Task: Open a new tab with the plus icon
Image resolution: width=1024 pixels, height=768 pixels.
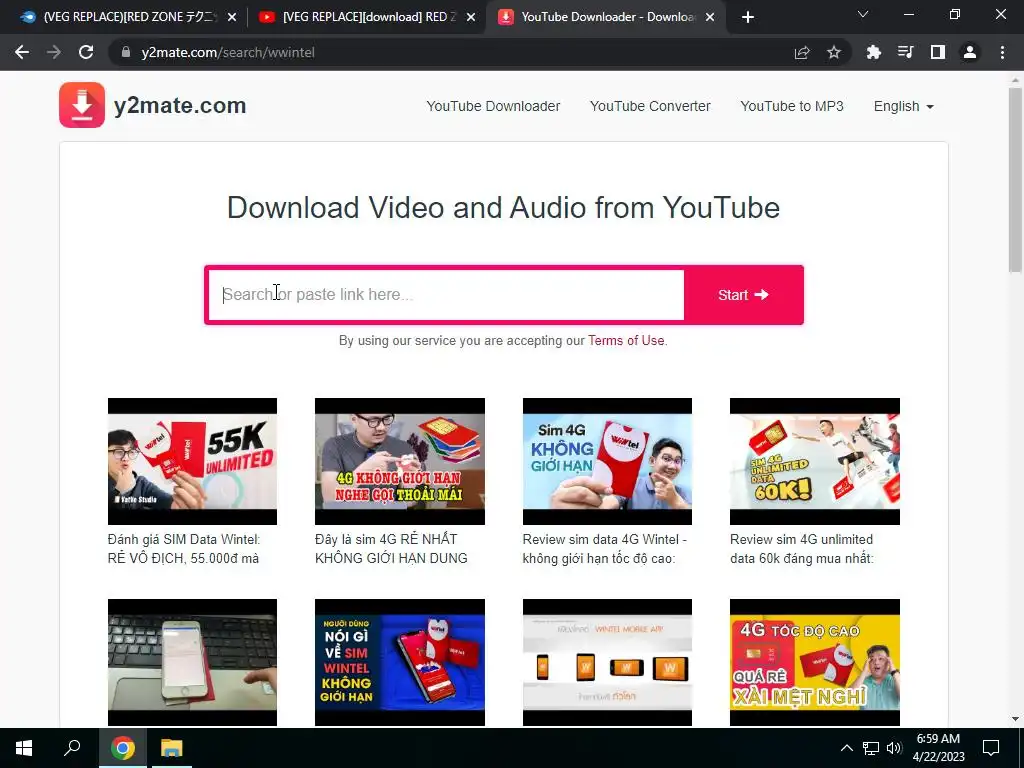Action: [748, 17]
